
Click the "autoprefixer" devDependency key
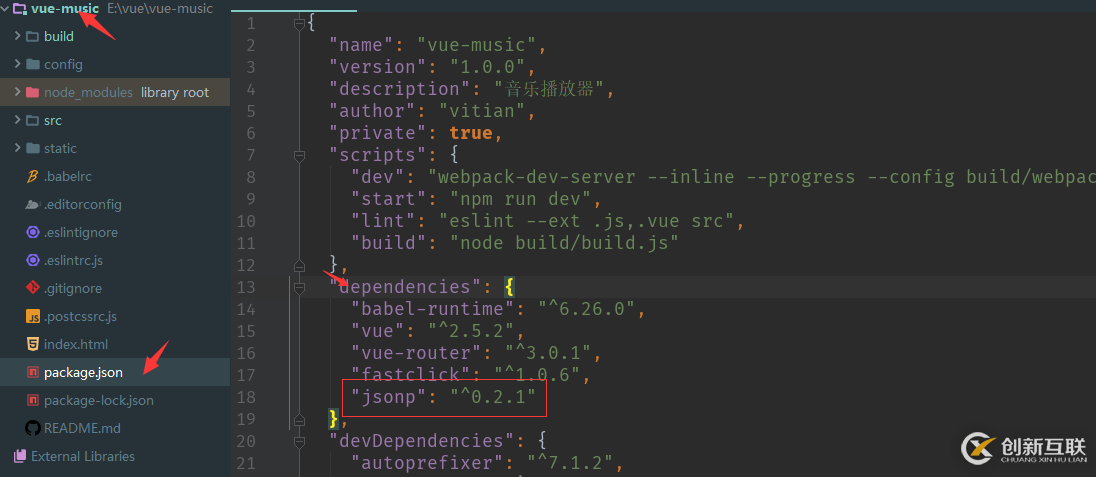[x=426, y=463]
